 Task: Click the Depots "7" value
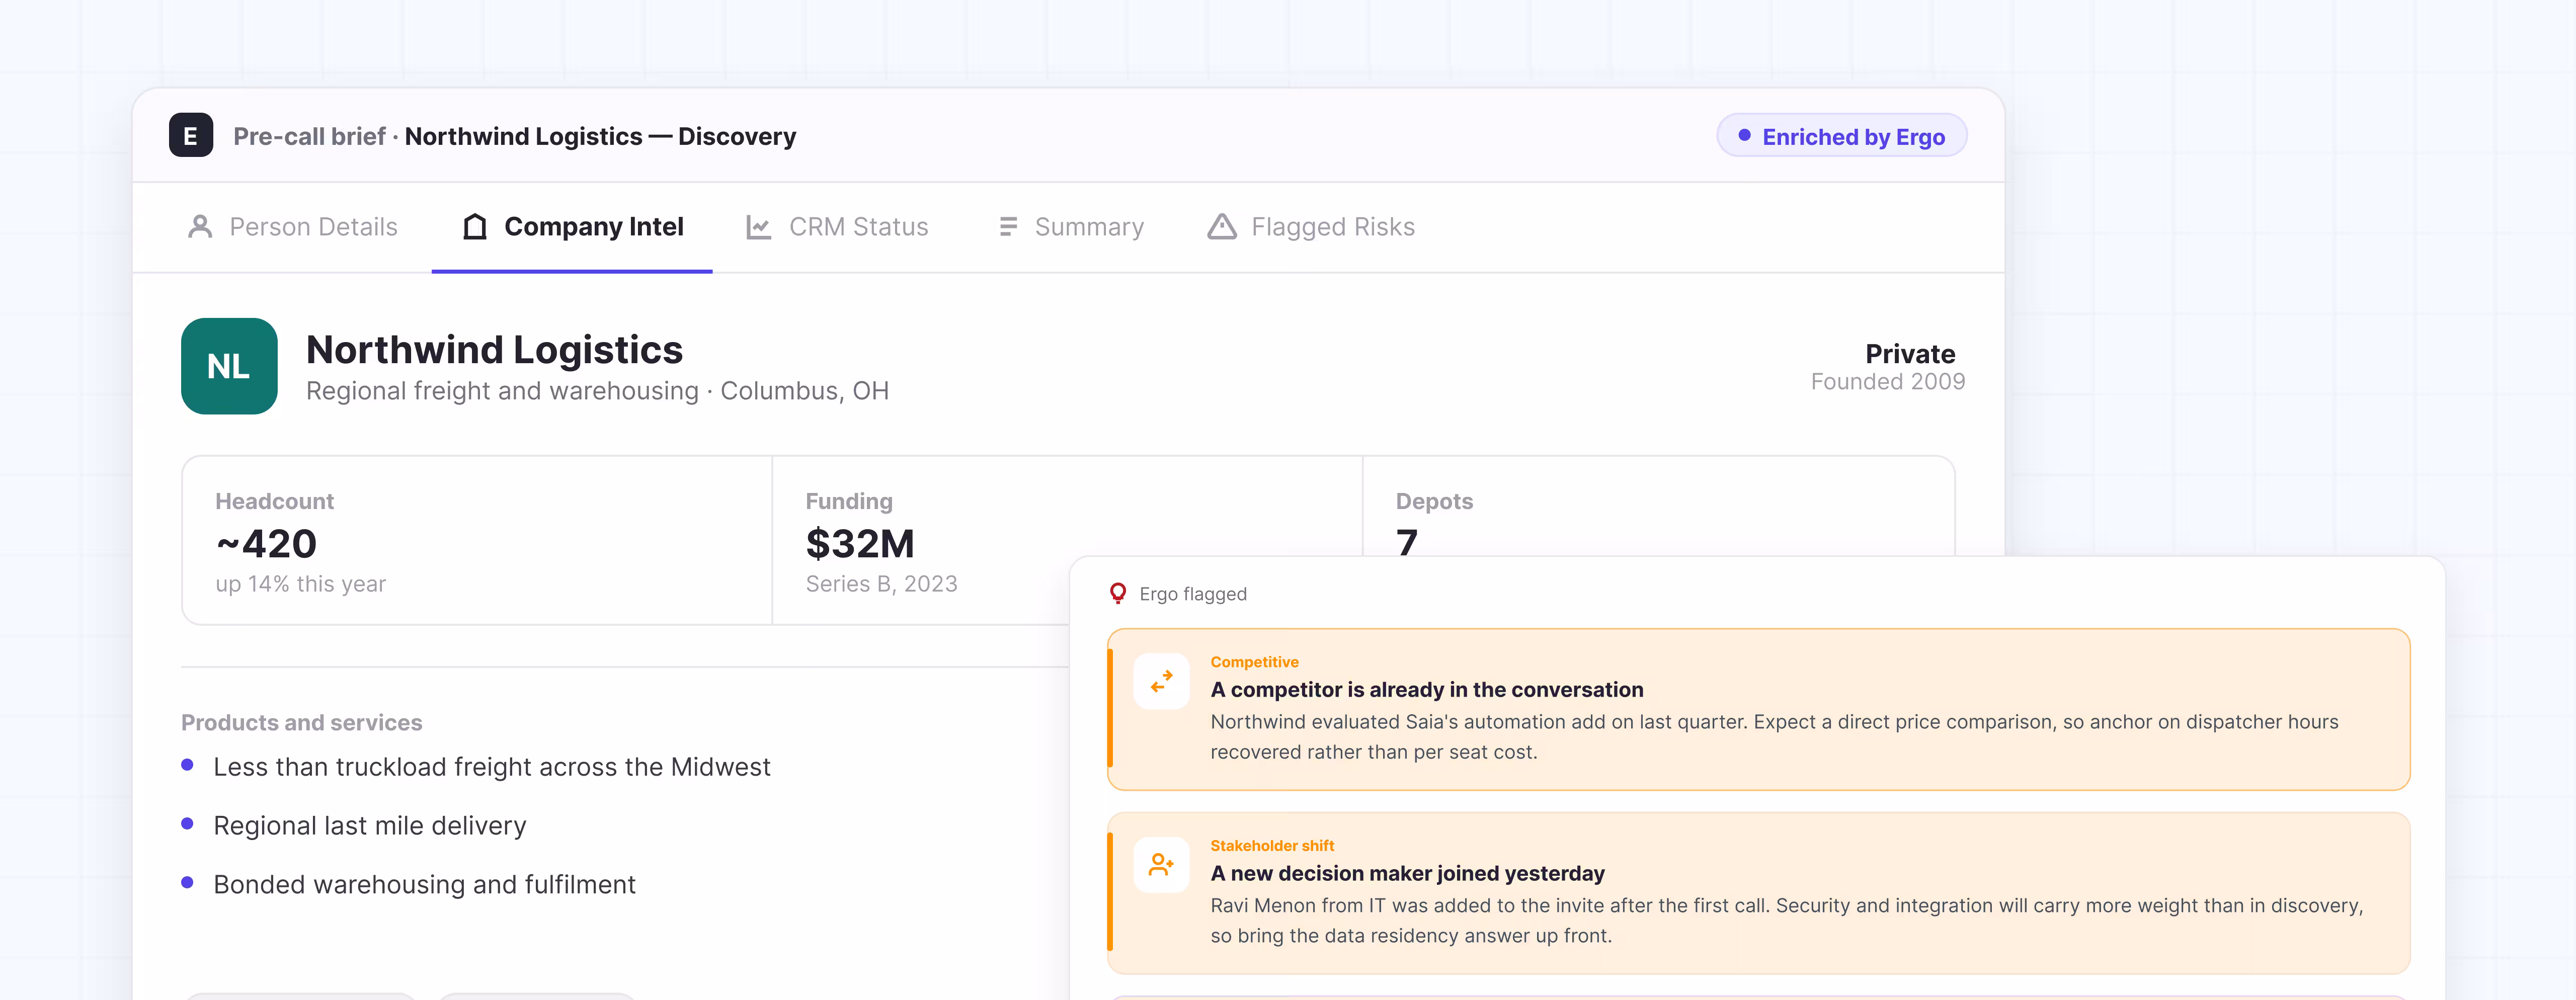click(x=1407, y=542)
